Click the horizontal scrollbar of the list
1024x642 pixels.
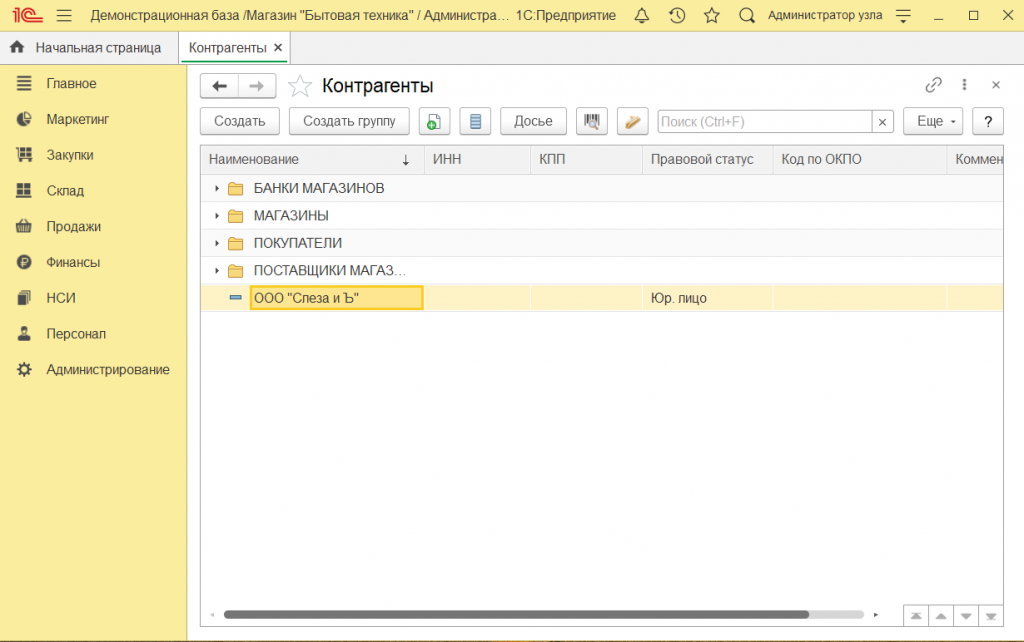pos(515,615)
